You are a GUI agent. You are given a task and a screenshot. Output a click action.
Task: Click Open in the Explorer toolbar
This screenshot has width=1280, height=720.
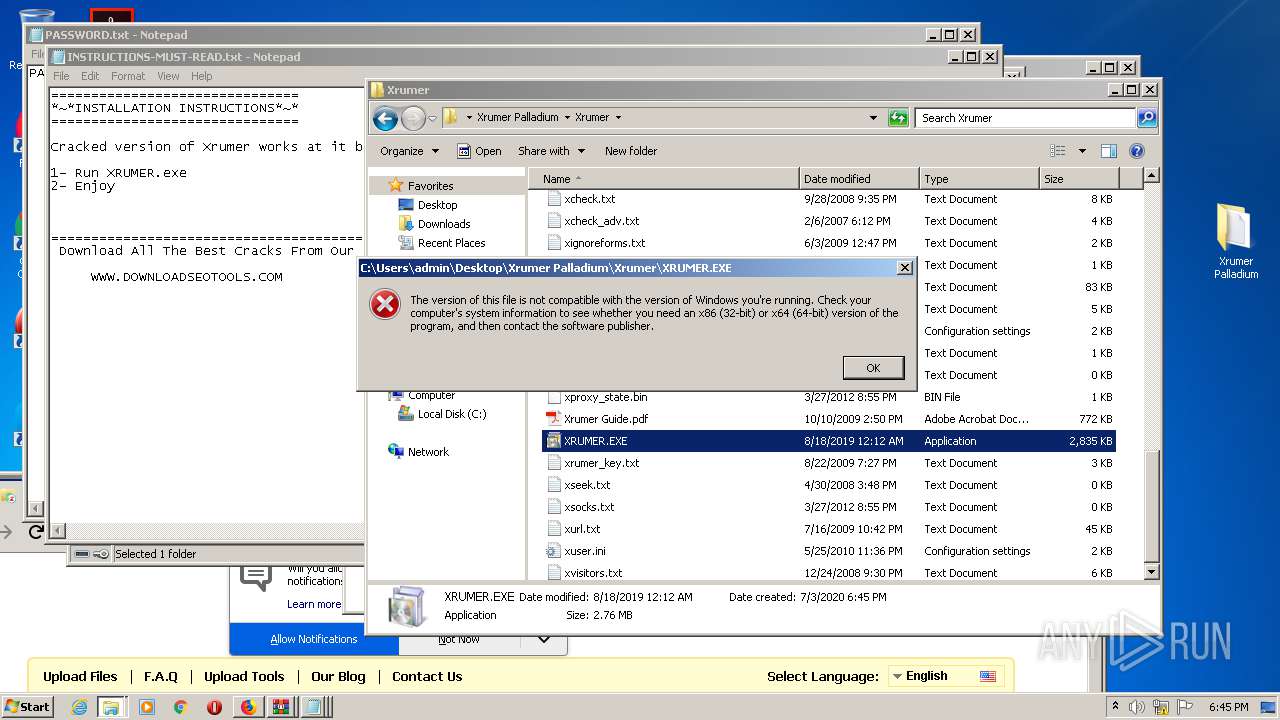click(x=479, y=151)
